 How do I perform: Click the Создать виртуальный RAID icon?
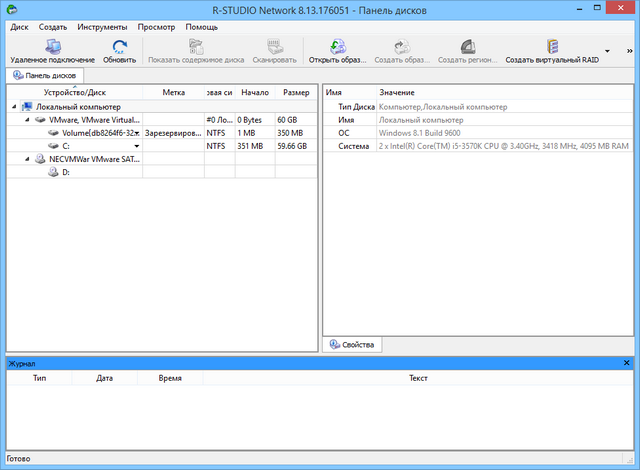click(552, 46)
